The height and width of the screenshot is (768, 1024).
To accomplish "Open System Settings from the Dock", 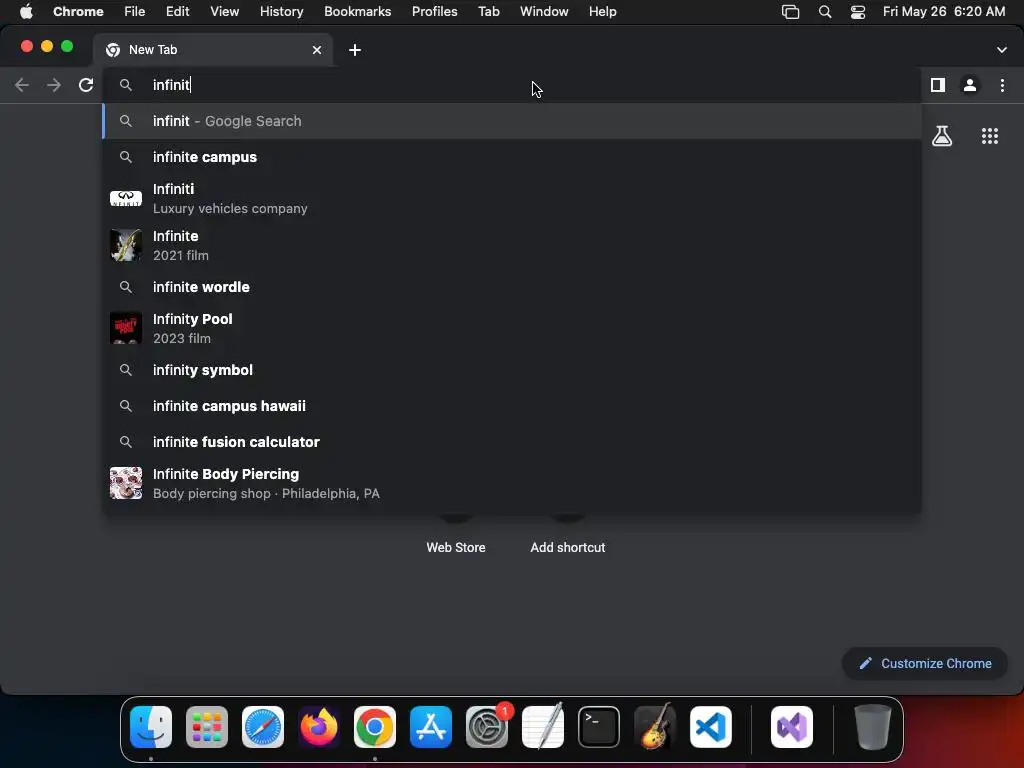I will click(487, 727).
